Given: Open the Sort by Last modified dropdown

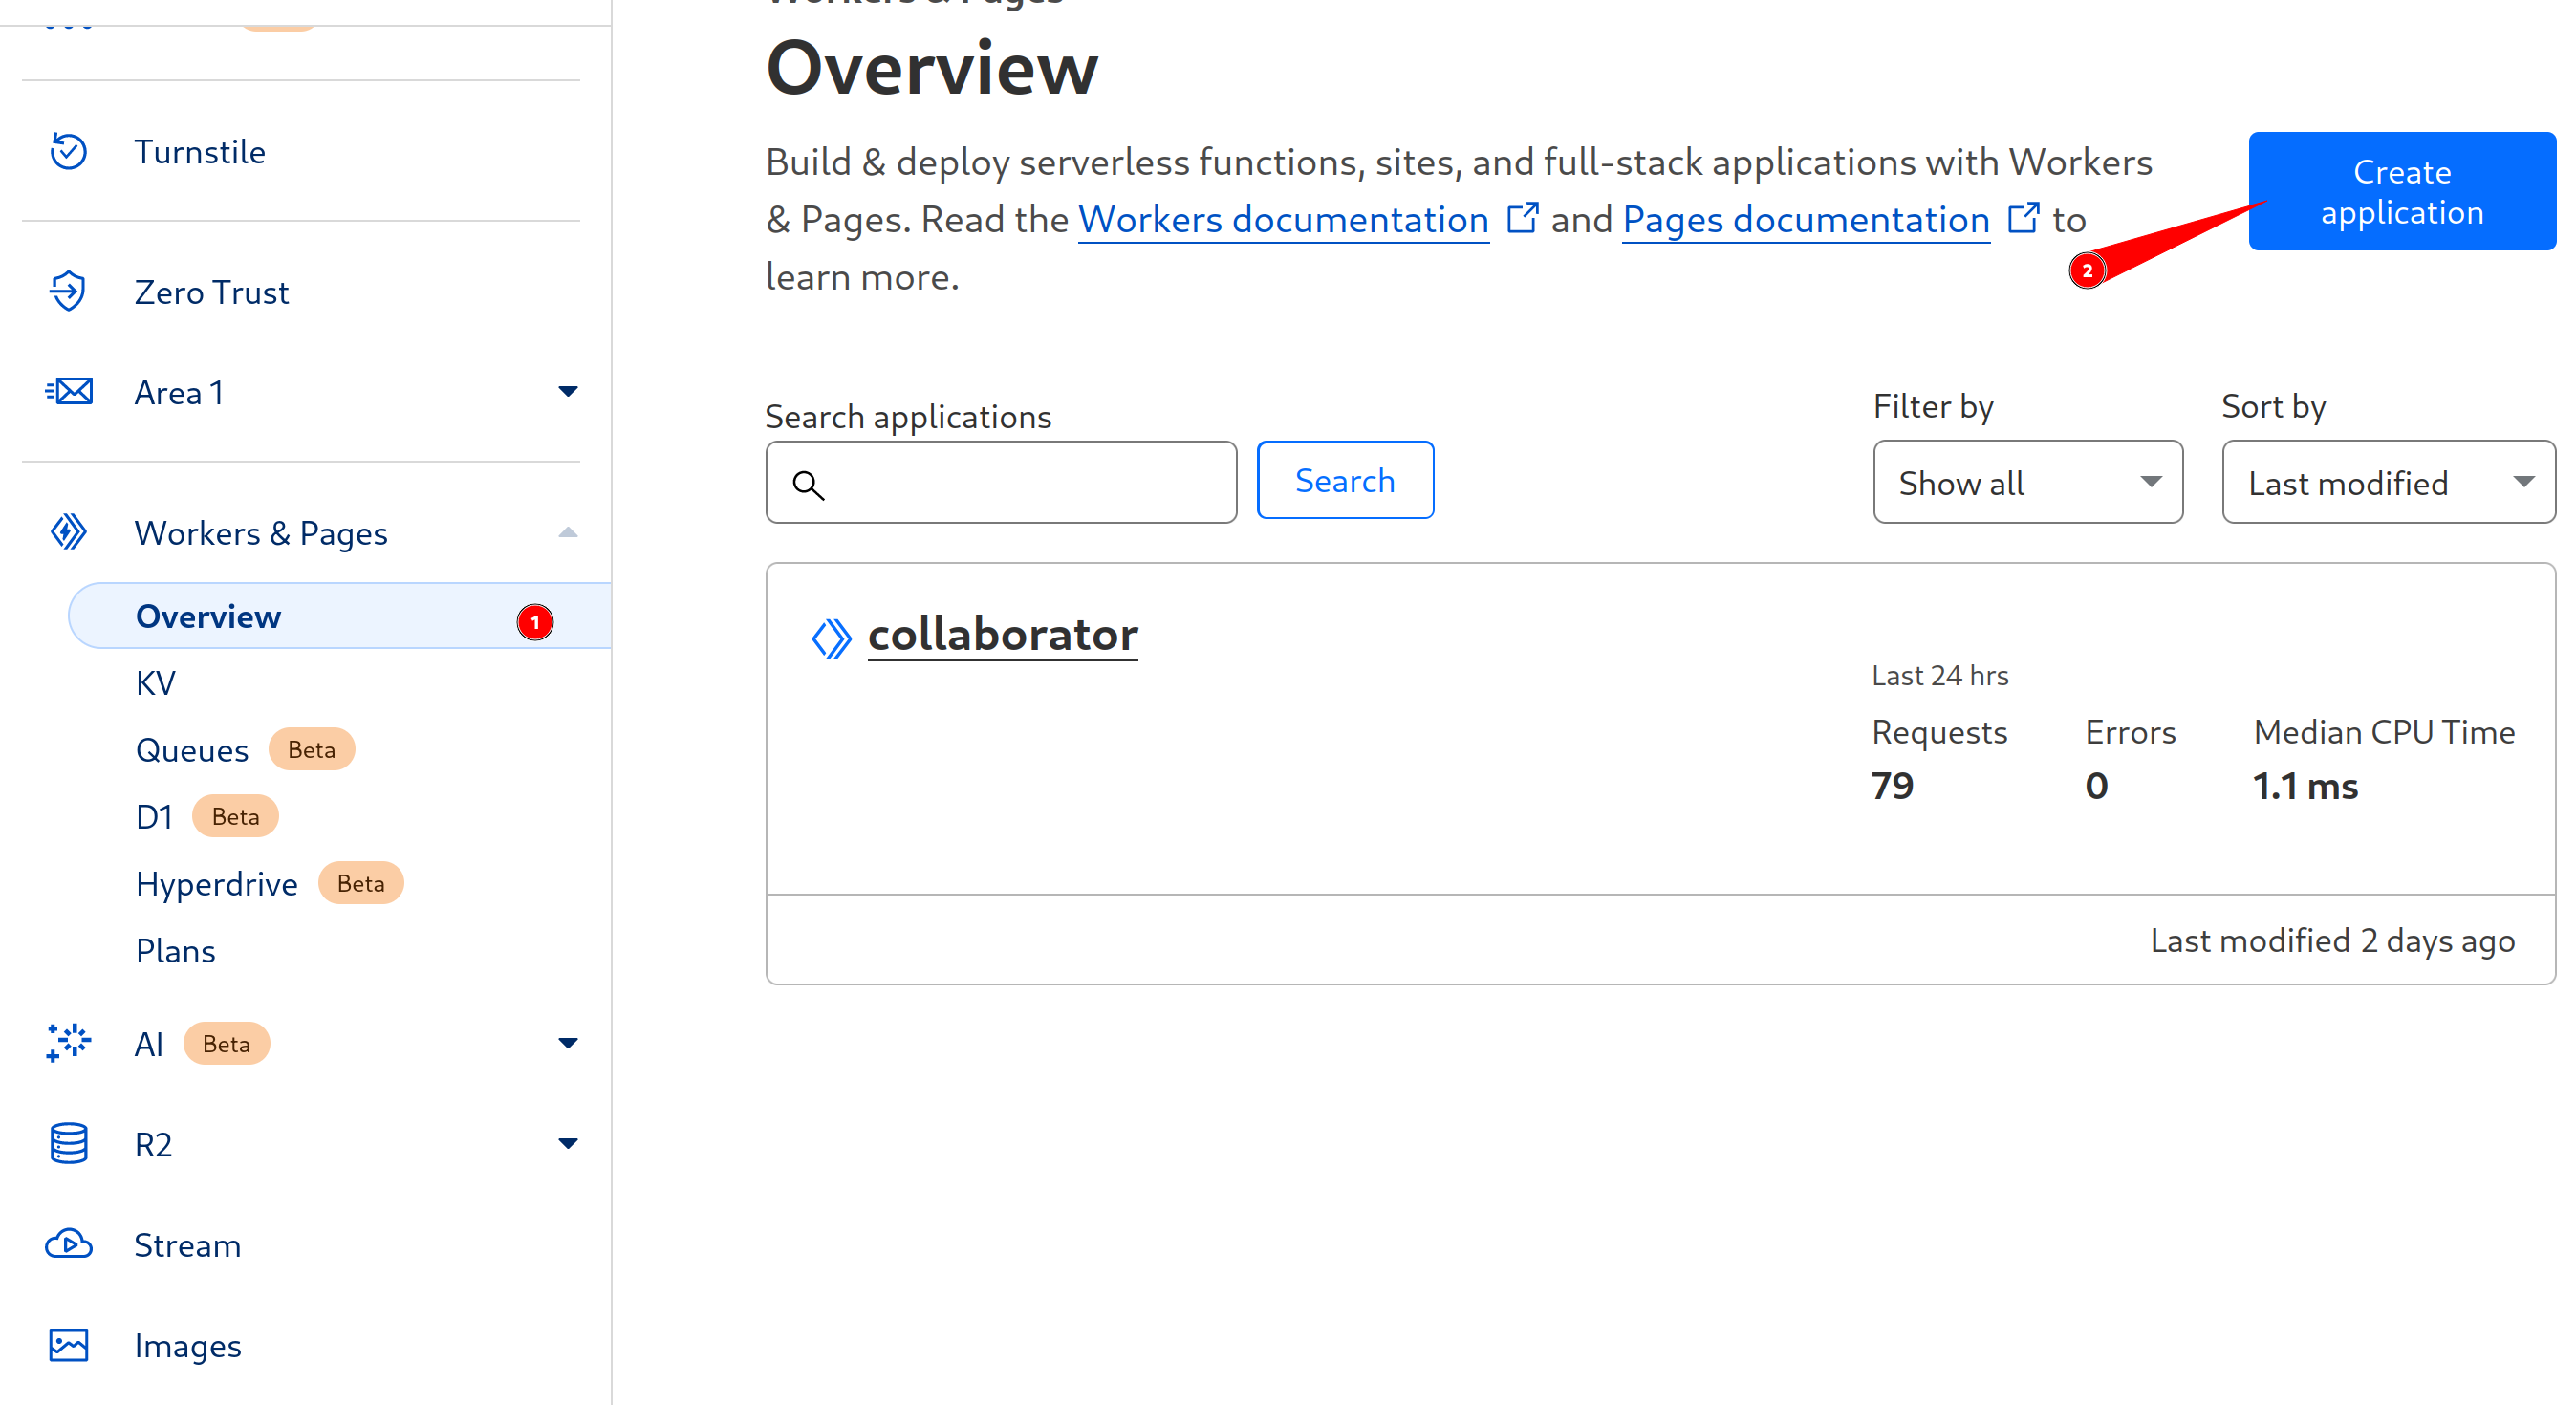Looking at the screenshot, I should (x=2387, y=482).
